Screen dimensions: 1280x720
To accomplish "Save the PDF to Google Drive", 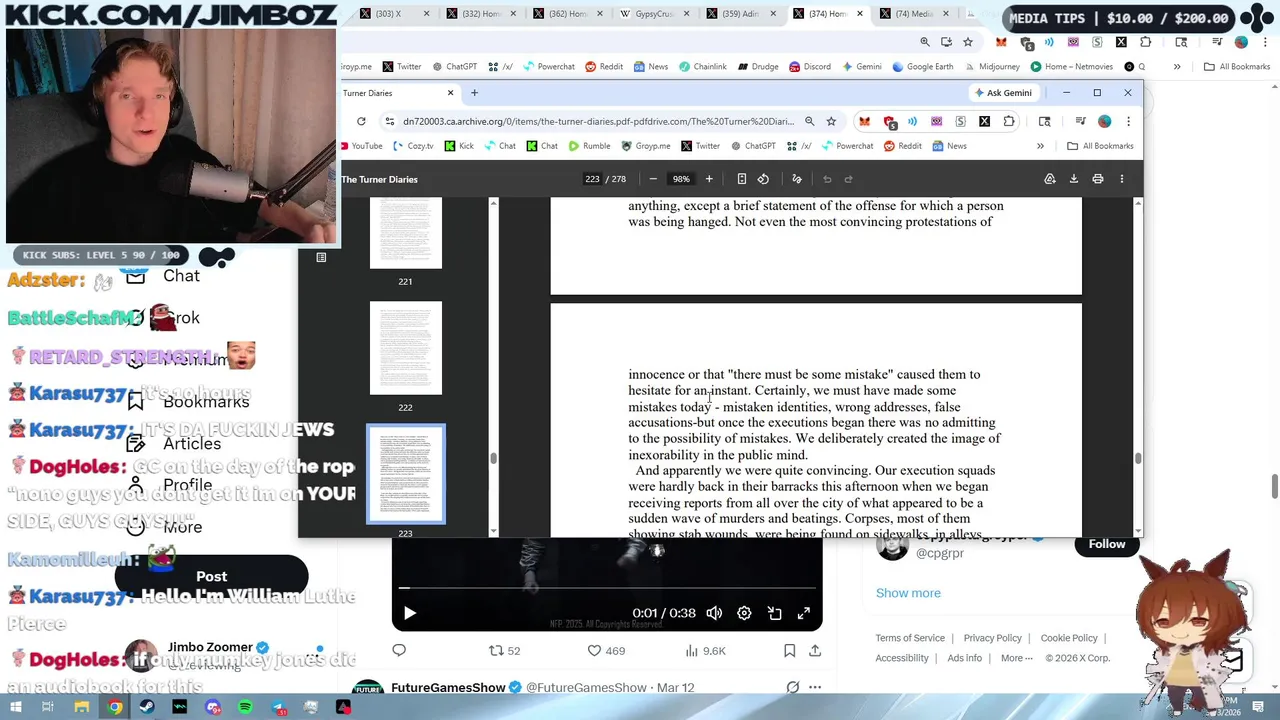I will 1049,179.
